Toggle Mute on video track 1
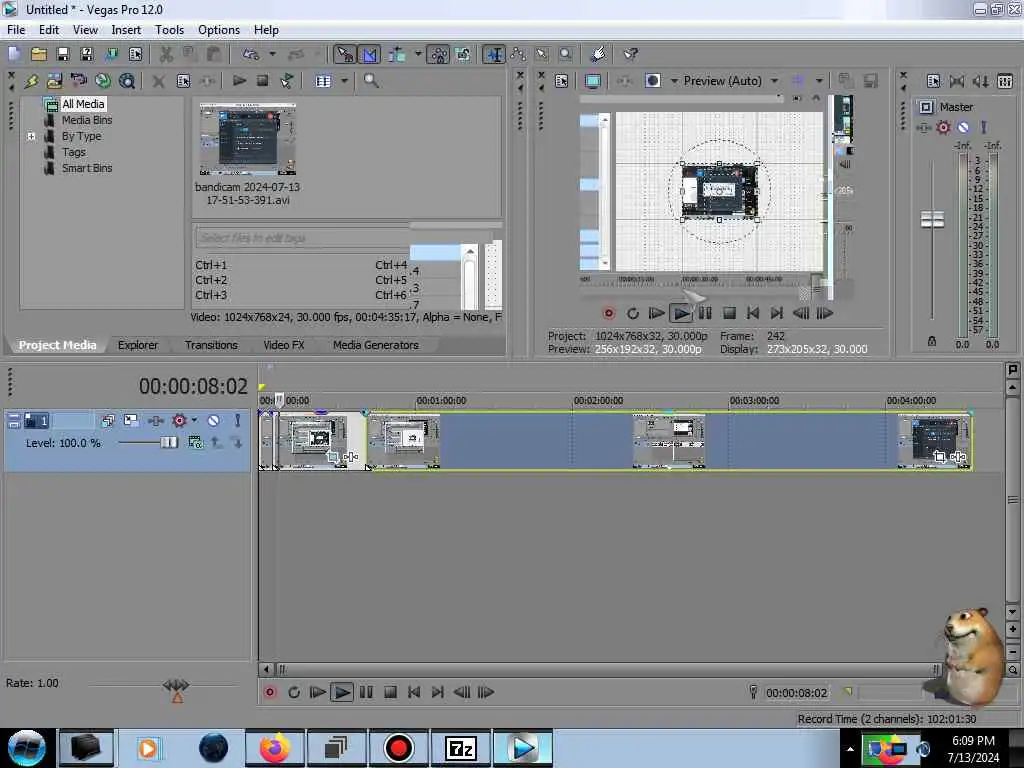 213,421
